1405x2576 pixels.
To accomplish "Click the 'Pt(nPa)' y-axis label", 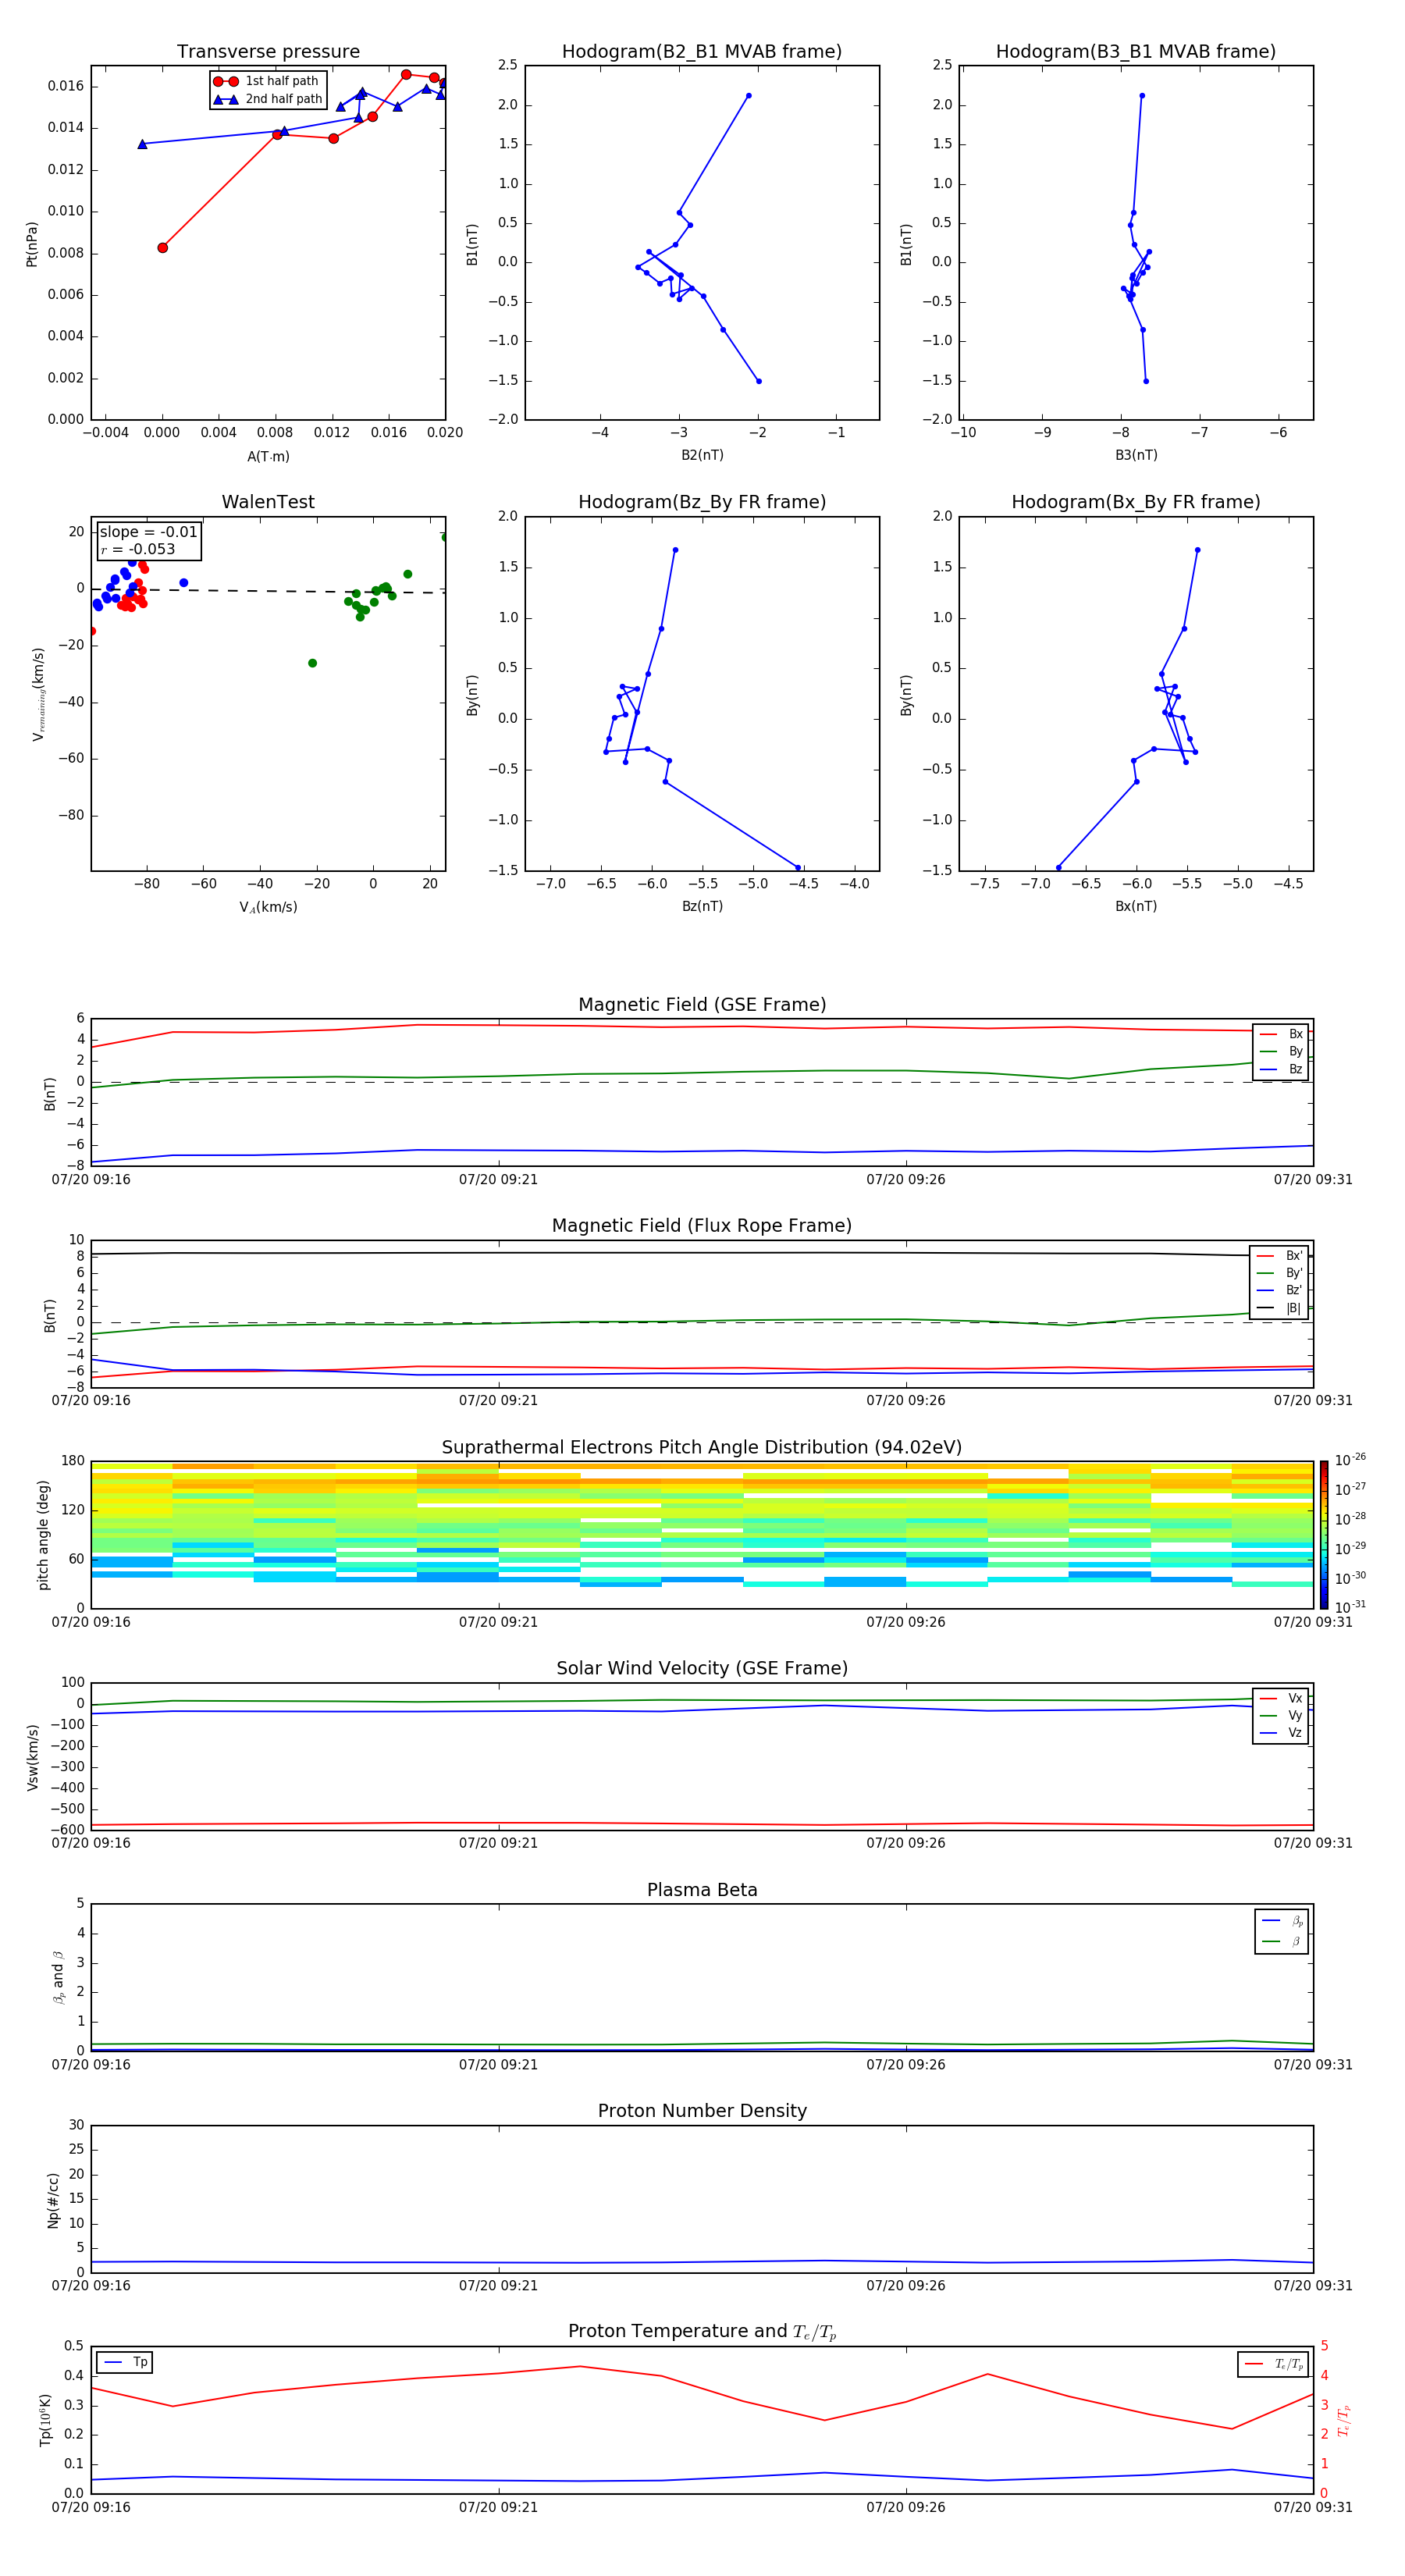I will click(x=32, y=244).
